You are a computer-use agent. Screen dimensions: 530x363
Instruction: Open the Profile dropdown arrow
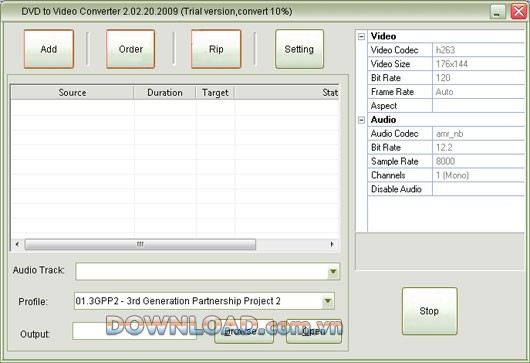(328, 301)
